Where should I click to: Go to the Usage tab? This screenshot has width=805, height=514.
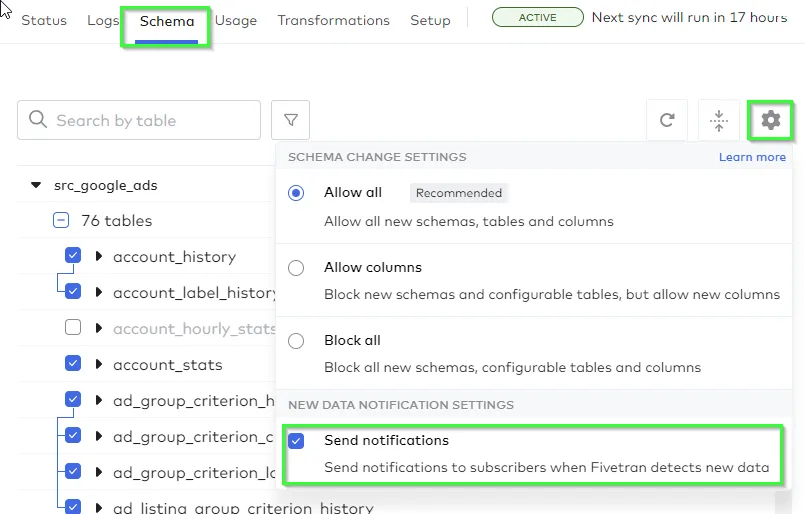[235, 20]
